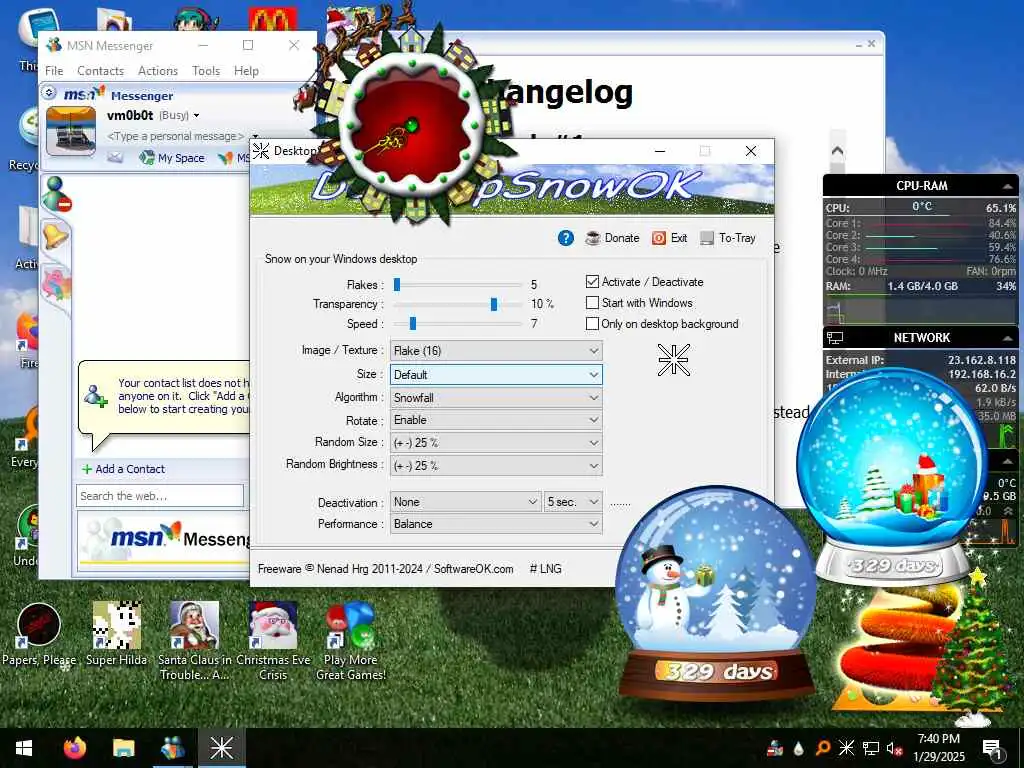Open the Rotate dropdown set to Enable
The image size is (1024, 768).
496,420
